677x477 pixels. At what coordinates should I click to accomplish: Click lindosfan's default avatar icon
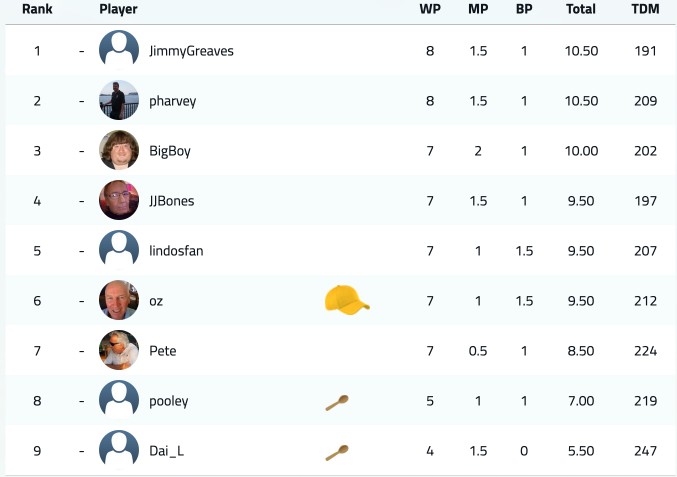[x=119, y=250]
